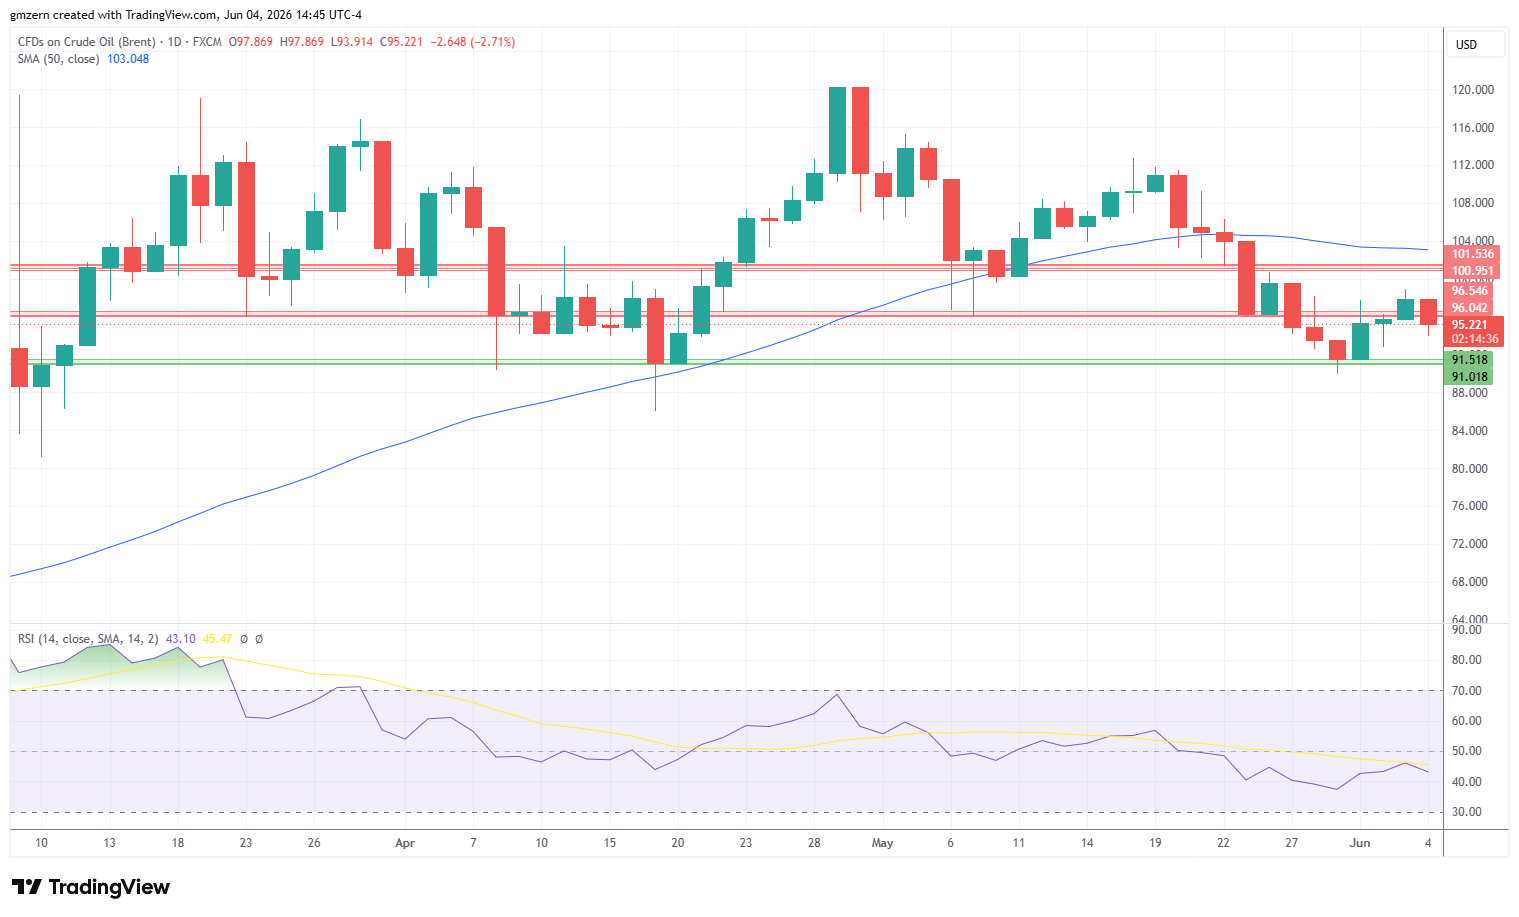
Task: Click the green 91.518 price tag
Action: point(1469,360)
